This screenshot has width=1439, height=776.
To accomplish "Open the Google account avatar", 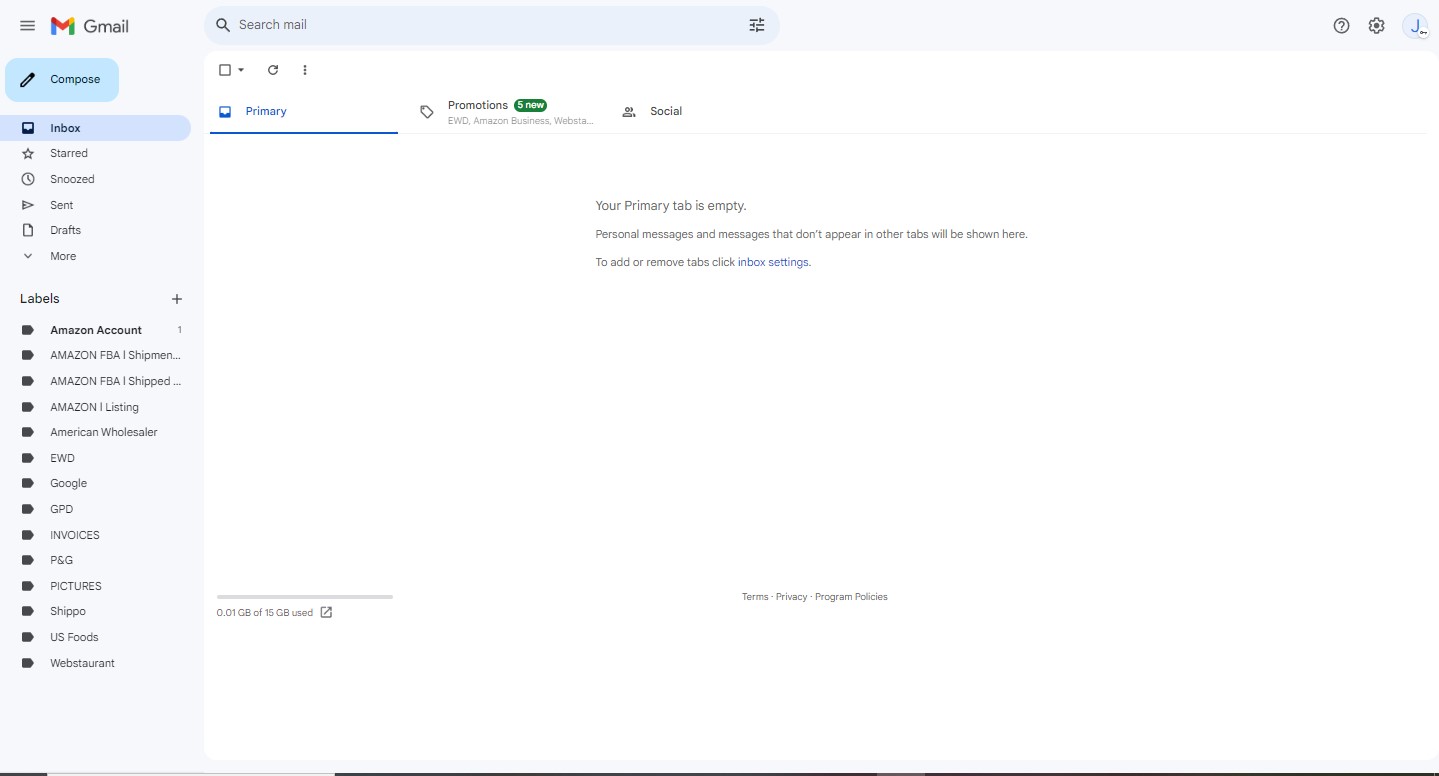I will pos(1416,26).
